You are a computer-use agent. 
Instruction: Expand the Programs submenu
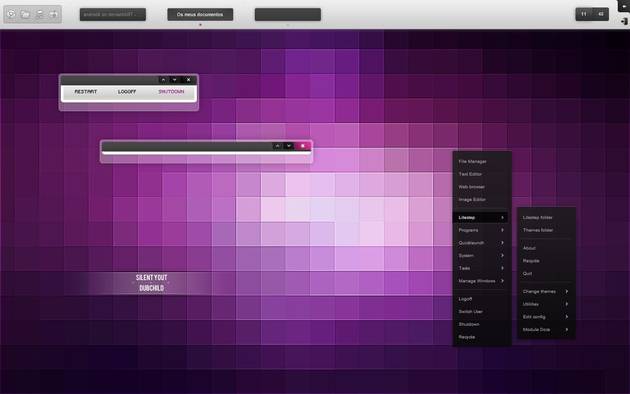point(481,230)
